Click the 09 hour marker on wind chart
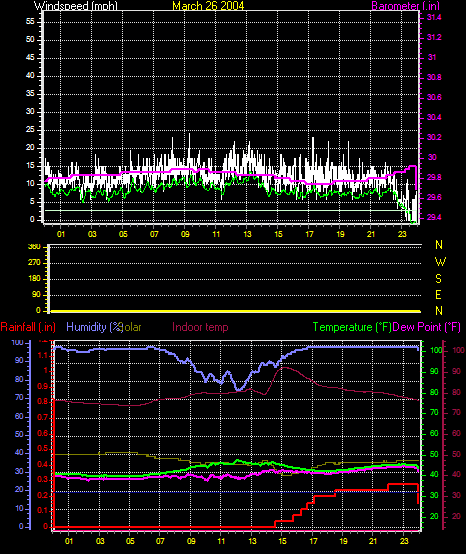 pos(185,234)
